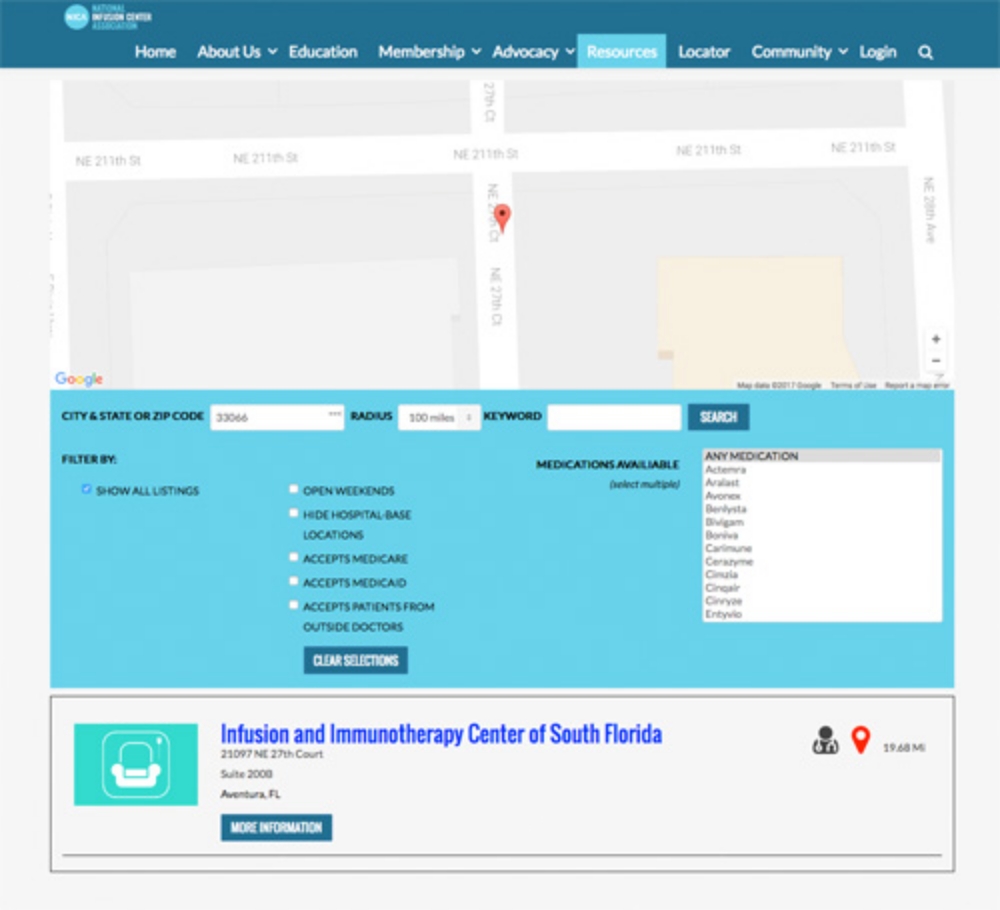Image resolution: width=1000 pixels, height=910 pixels.
Task: Zoom out the map with minus
Action: (936, 361)
